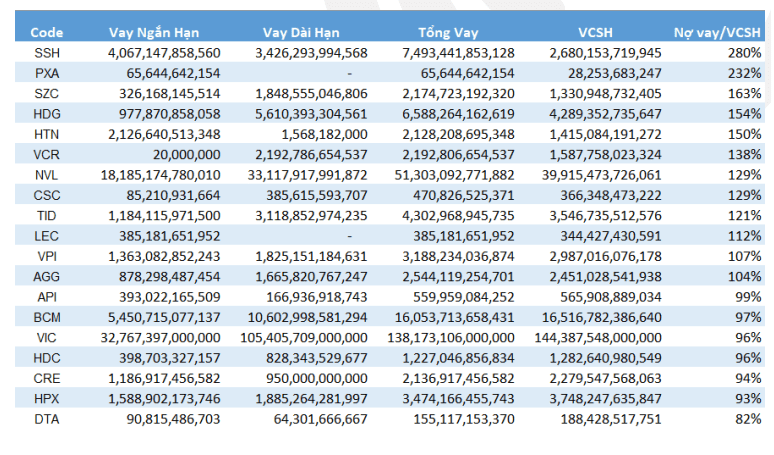
Task: Select value 6,588,264,162,619 in HDG row
Action: click(459, 114)
